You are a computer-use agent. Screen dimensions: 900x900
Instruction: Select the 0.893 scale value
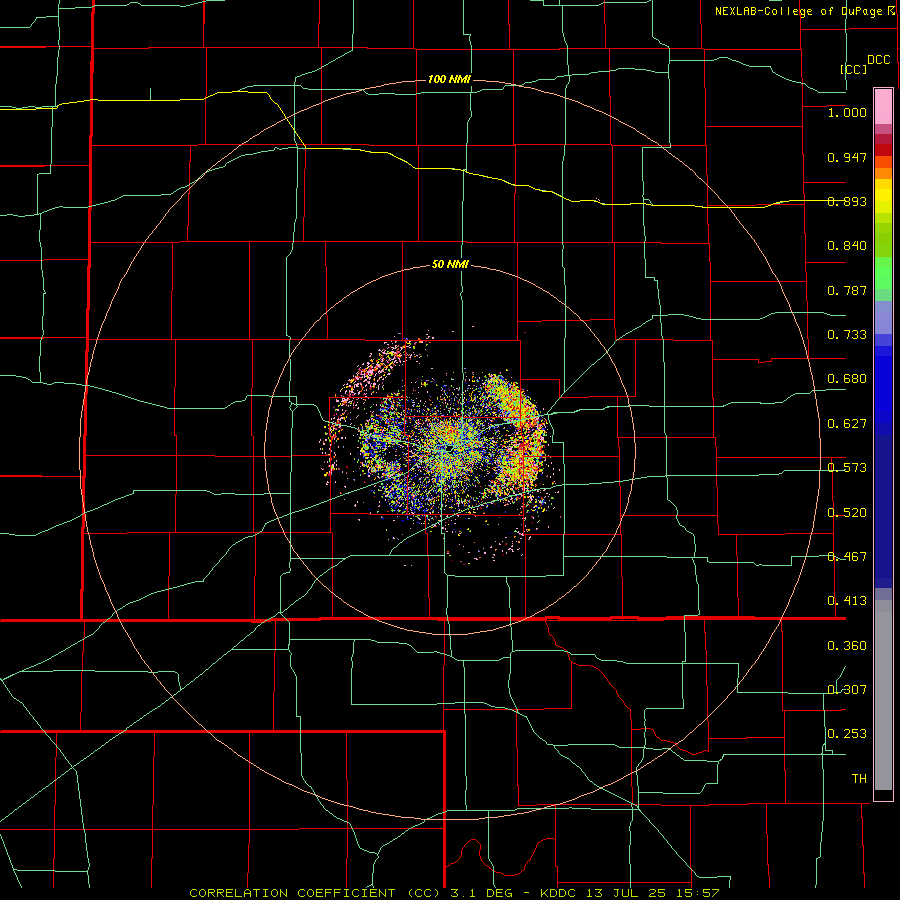(847, 201)
